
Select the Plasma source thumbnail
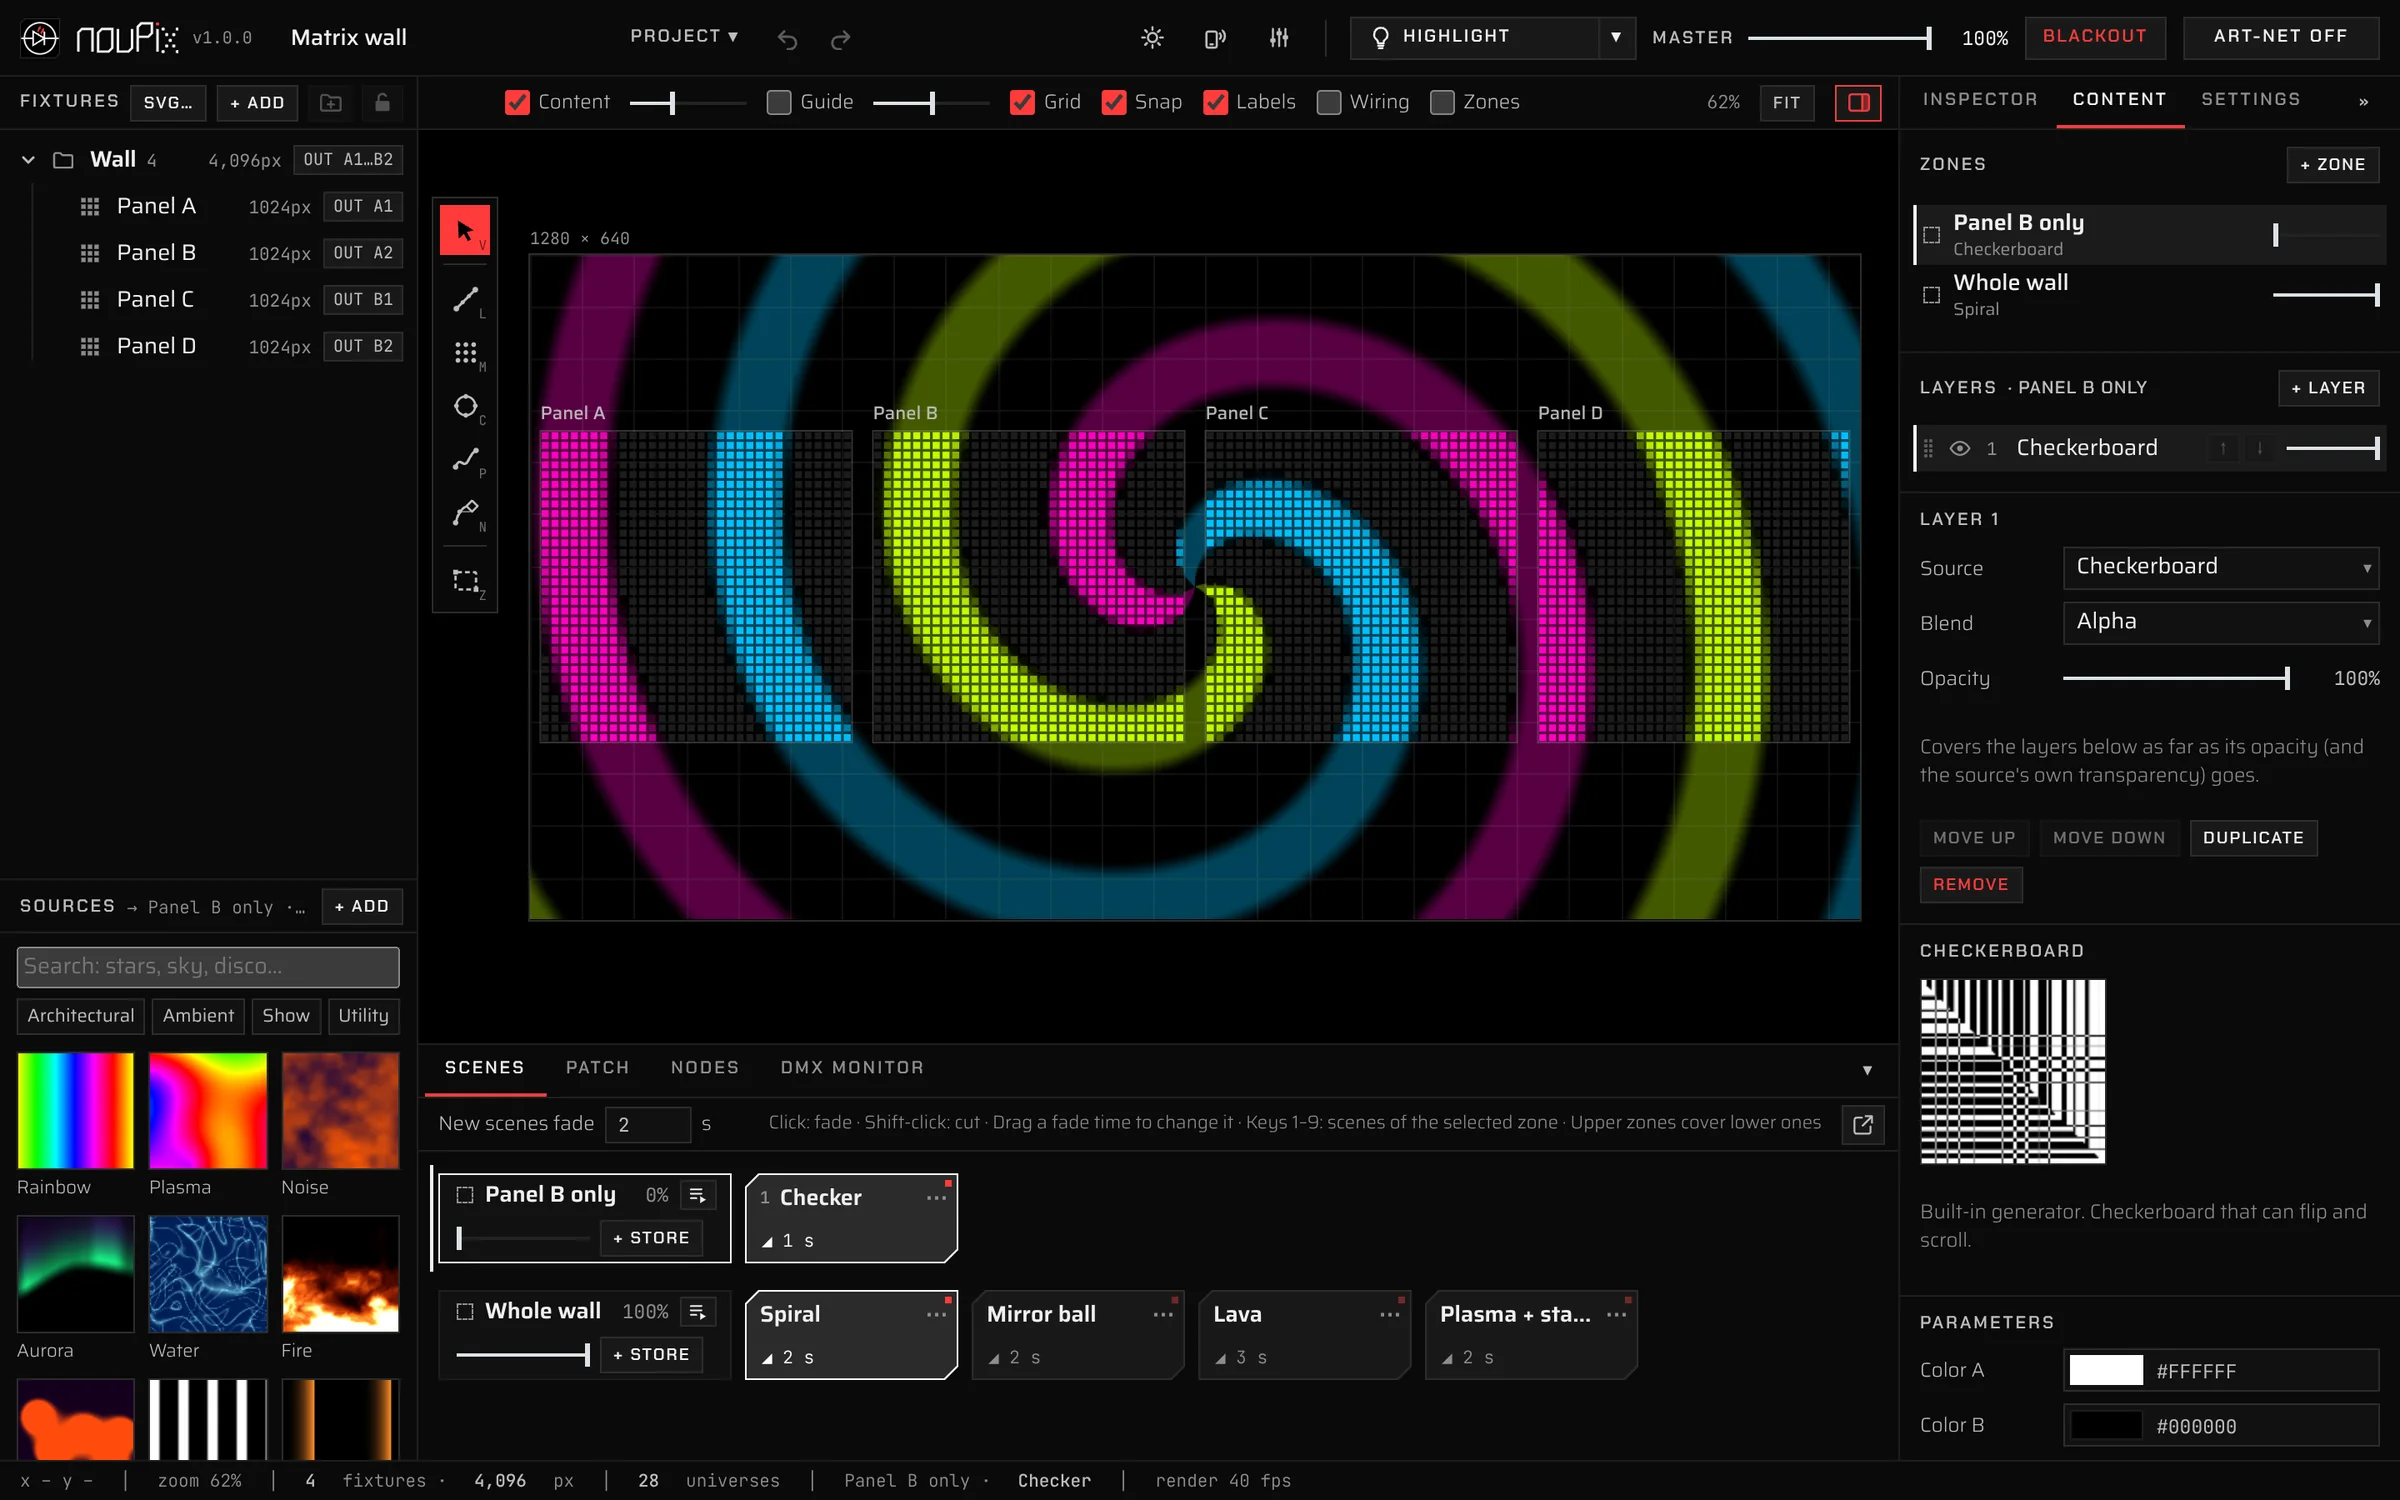coord(208,1110)
